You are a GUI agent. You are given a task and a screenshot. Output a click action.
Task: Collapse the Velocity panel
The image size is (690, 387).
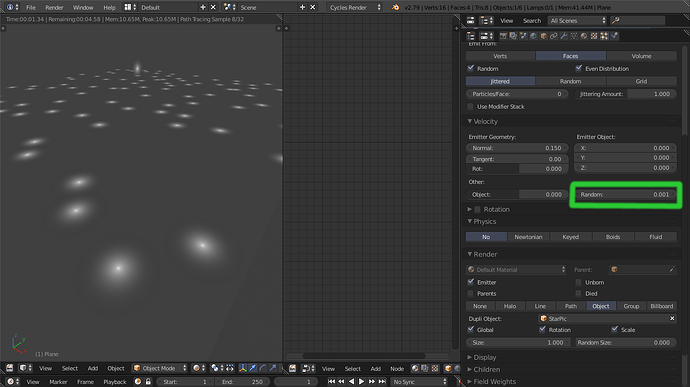(470, 121)
